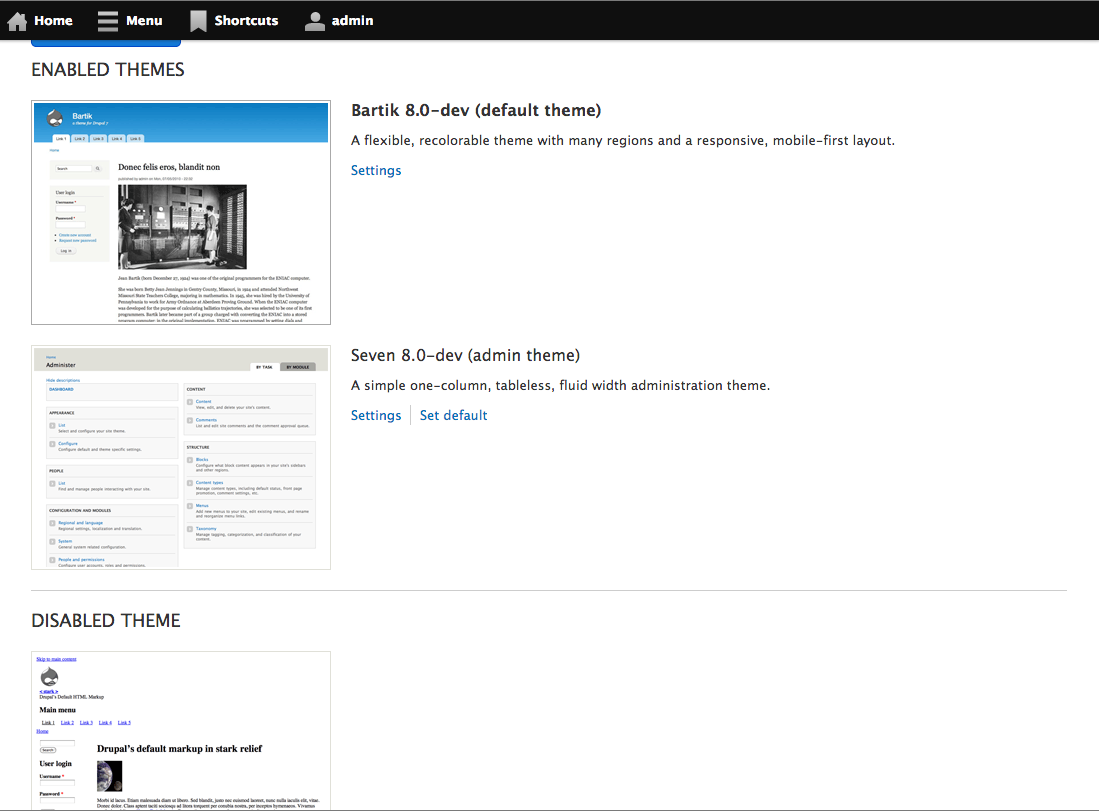The width and height of the screenshot is (1099, 811).
Task: Open the admin account label
Action: pyautogui.click(x=353, y=21)
